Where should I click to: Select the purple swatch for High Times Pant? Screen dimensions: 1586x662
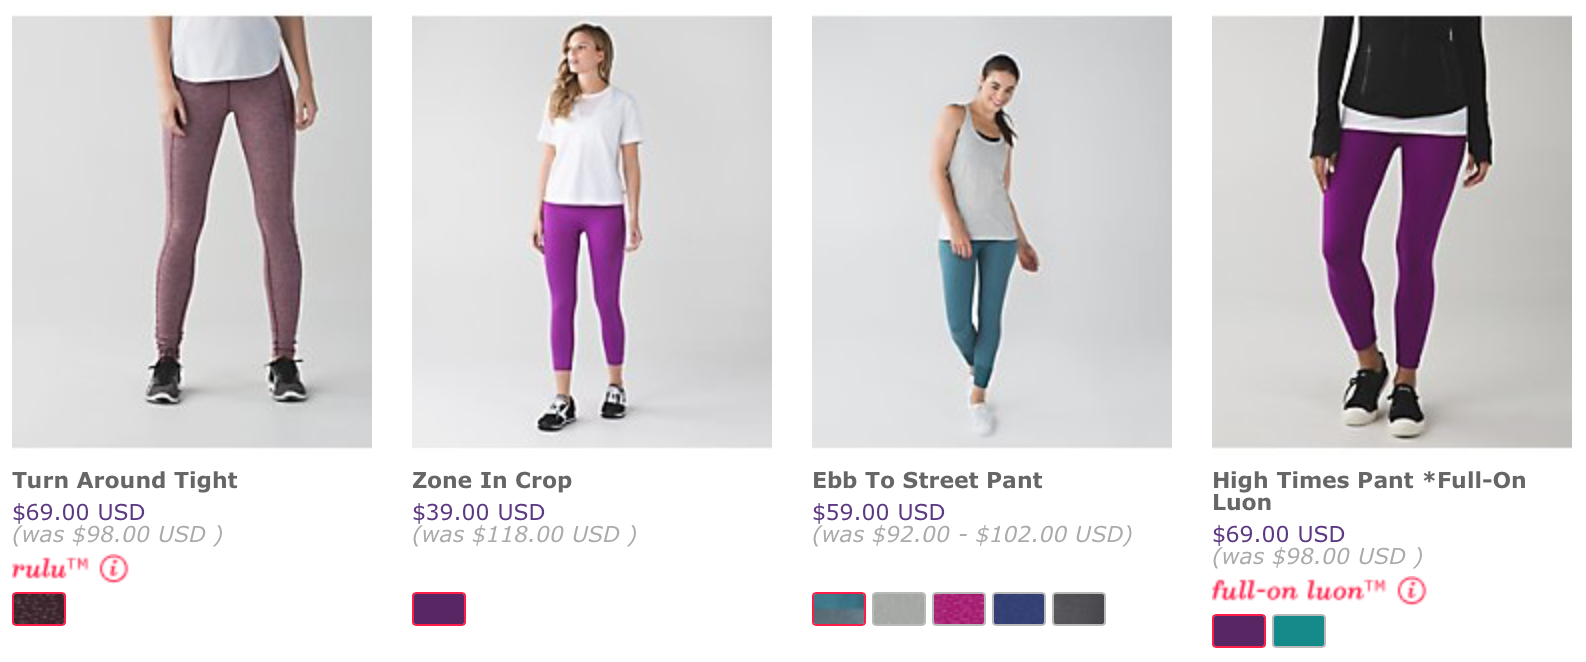pos(1239,631)
